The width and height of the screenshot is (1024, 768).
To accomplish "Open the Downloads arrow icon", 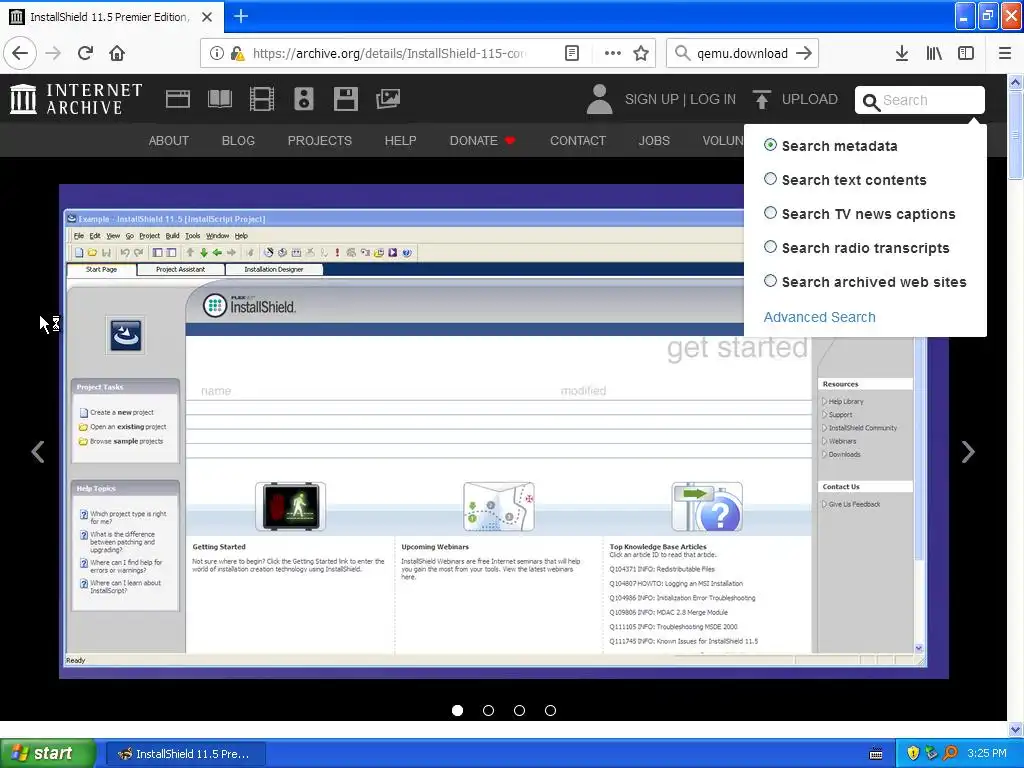I will pyautogui.click(x=902, y=53).
